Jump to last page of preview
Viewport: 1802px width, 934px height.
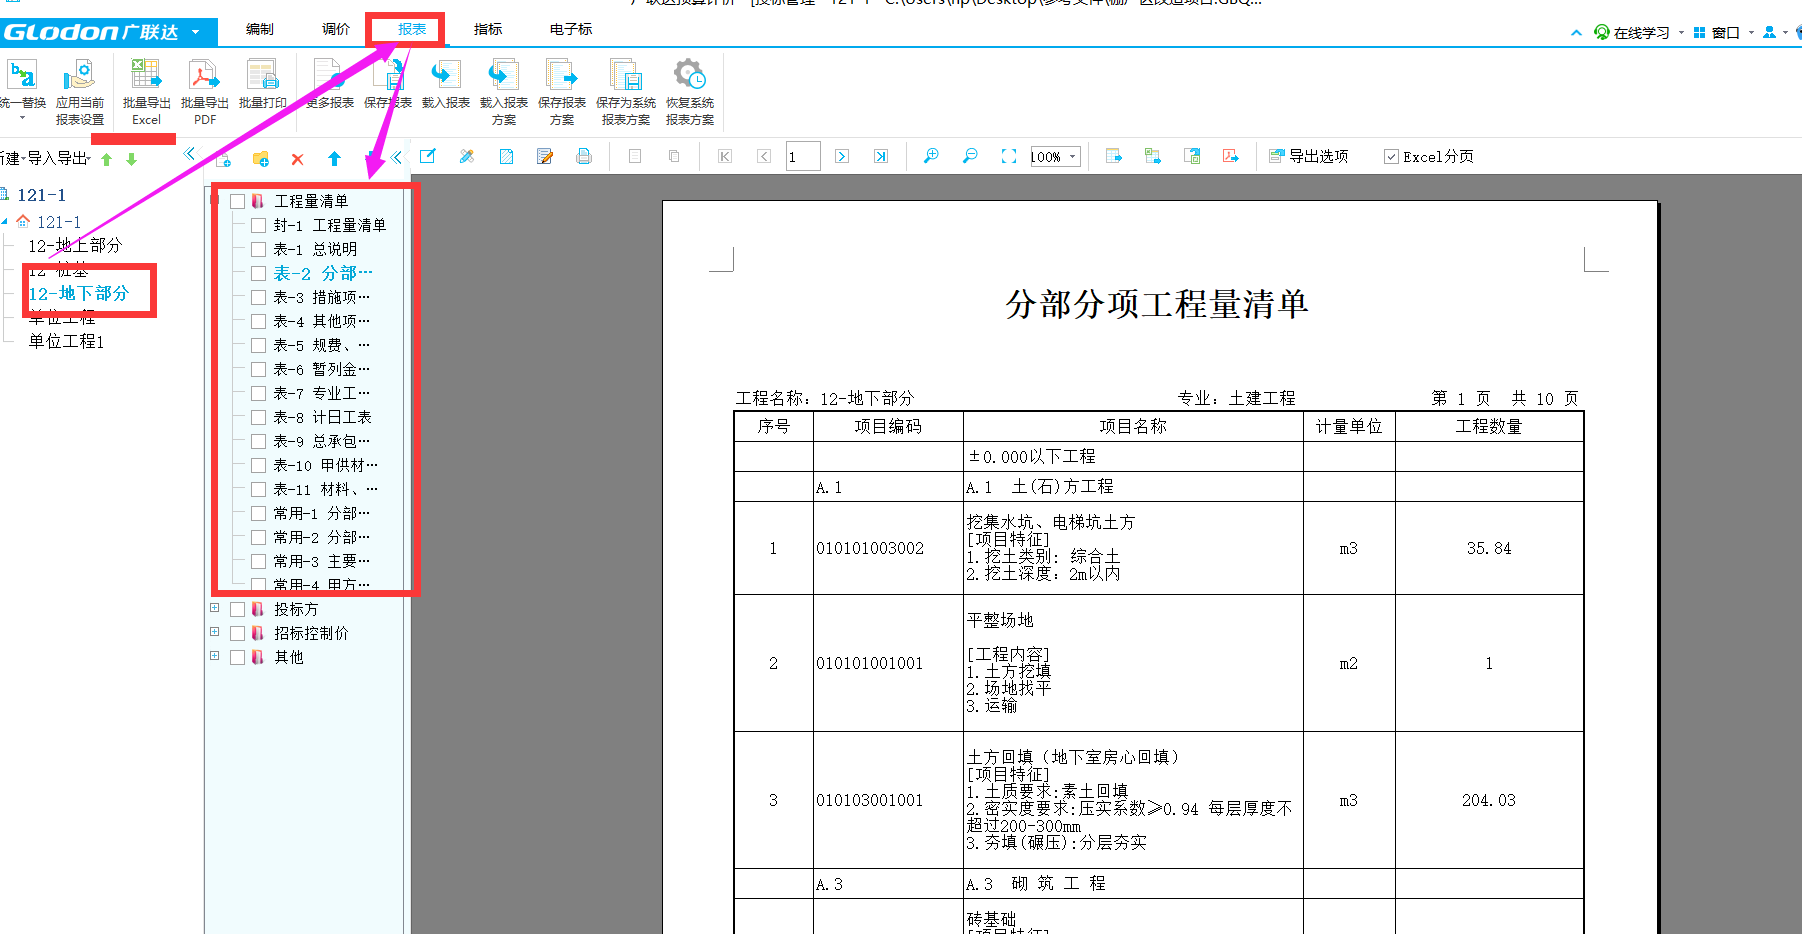(x=880, y=156)
